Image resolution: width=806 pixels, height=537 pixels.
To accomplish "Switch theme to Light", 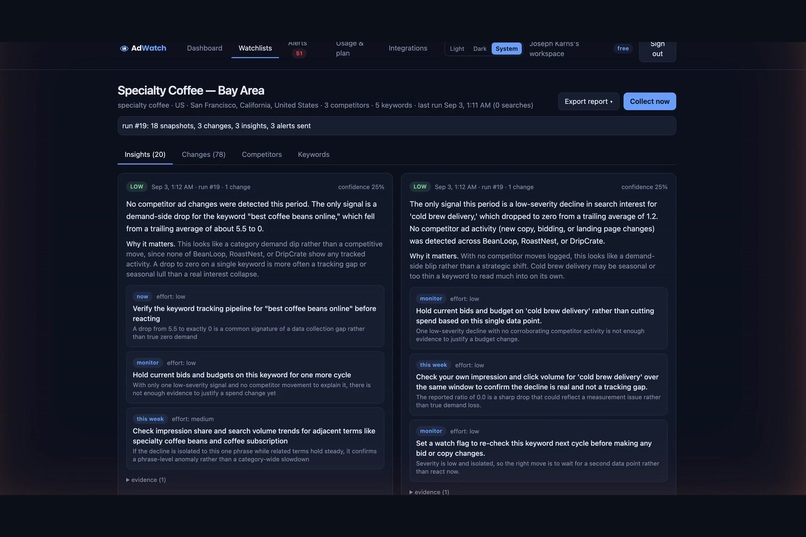I will click(457, 49).
